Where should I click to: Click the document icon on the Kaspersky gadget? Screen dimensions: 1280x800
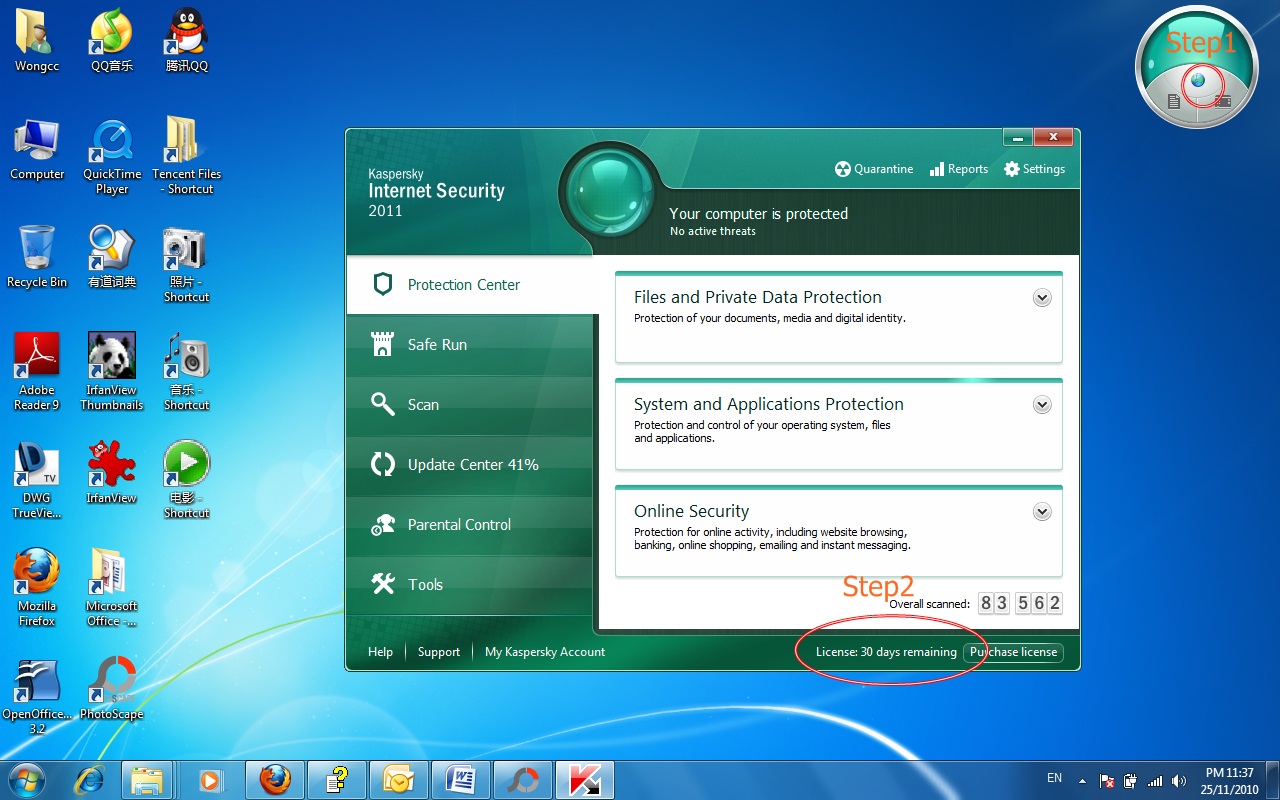click(1174, 101)
